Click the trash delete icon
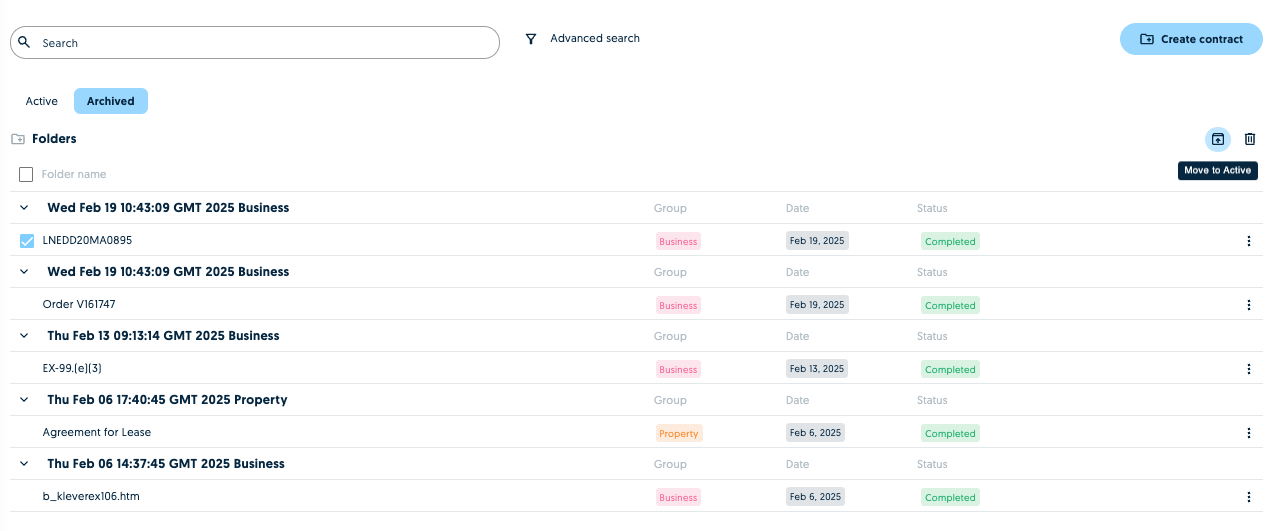The height and width of the screenshot is (531, 1285). pyautogui.click(x=1249, y=139)
